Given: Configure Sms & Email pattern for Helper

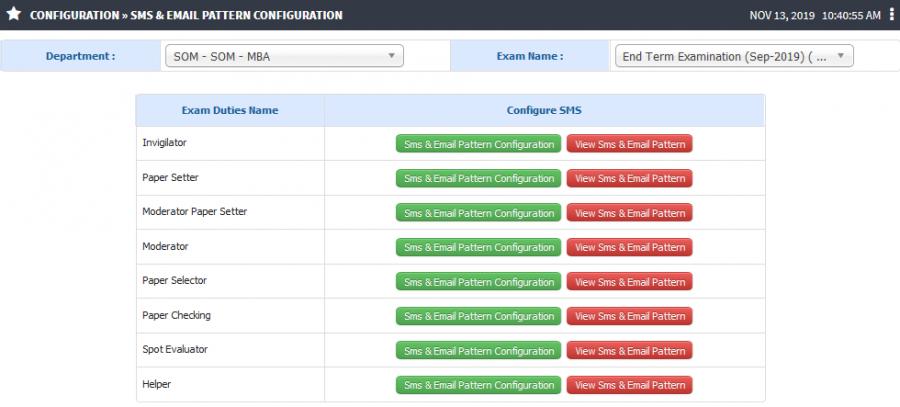Looking at the screenshot, I should click(x=478, y=385).
